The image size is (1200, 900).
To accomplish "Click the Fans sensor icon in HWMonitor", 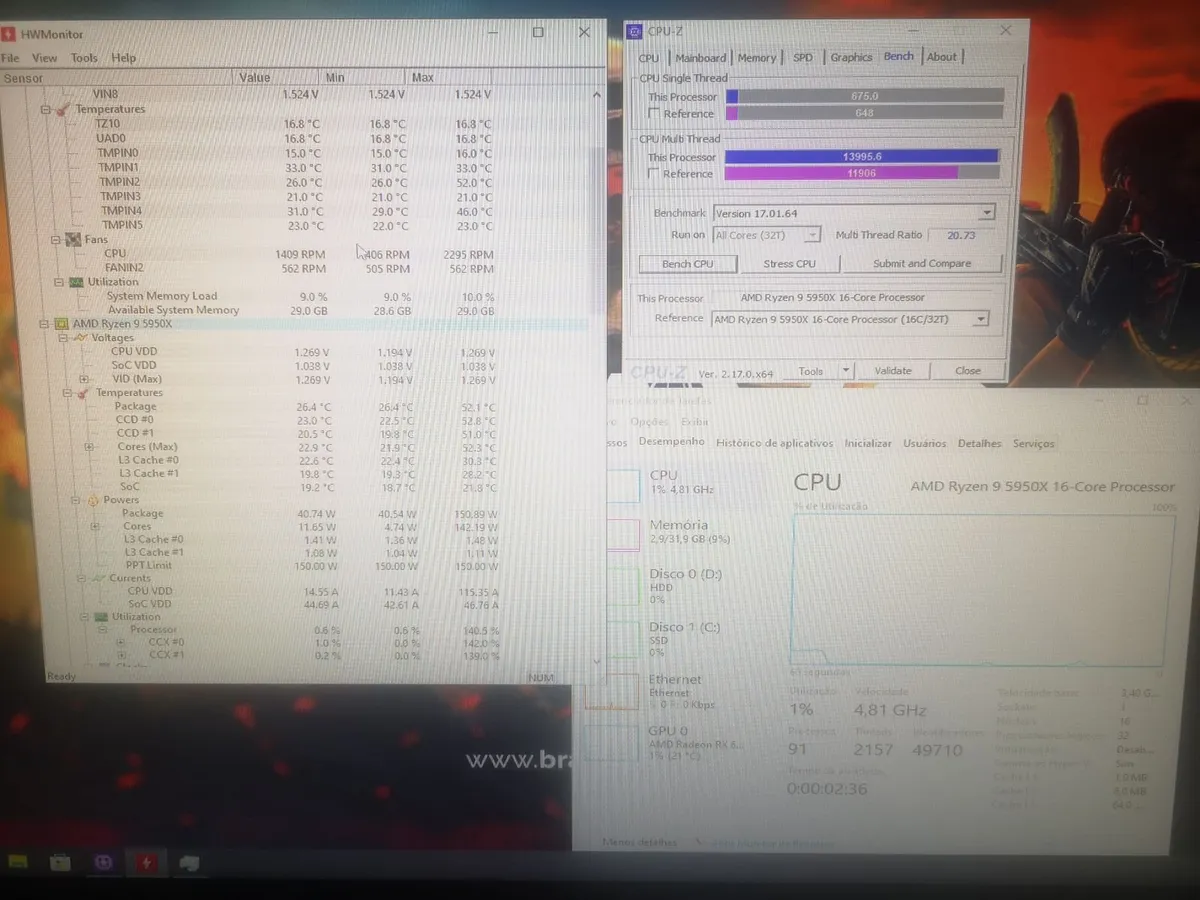I will pos(72,239).
